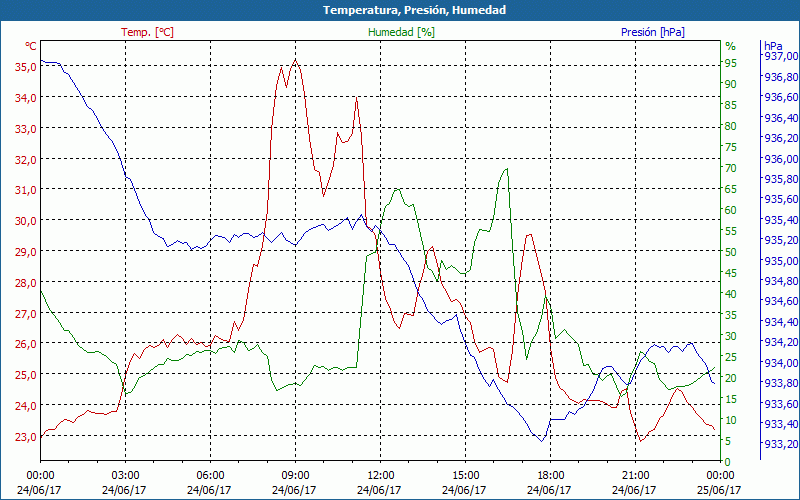The height and width of the screenshot is (500, 800).
Task: Click the 45 humidity axis value
Action: (x=731, y=273)
